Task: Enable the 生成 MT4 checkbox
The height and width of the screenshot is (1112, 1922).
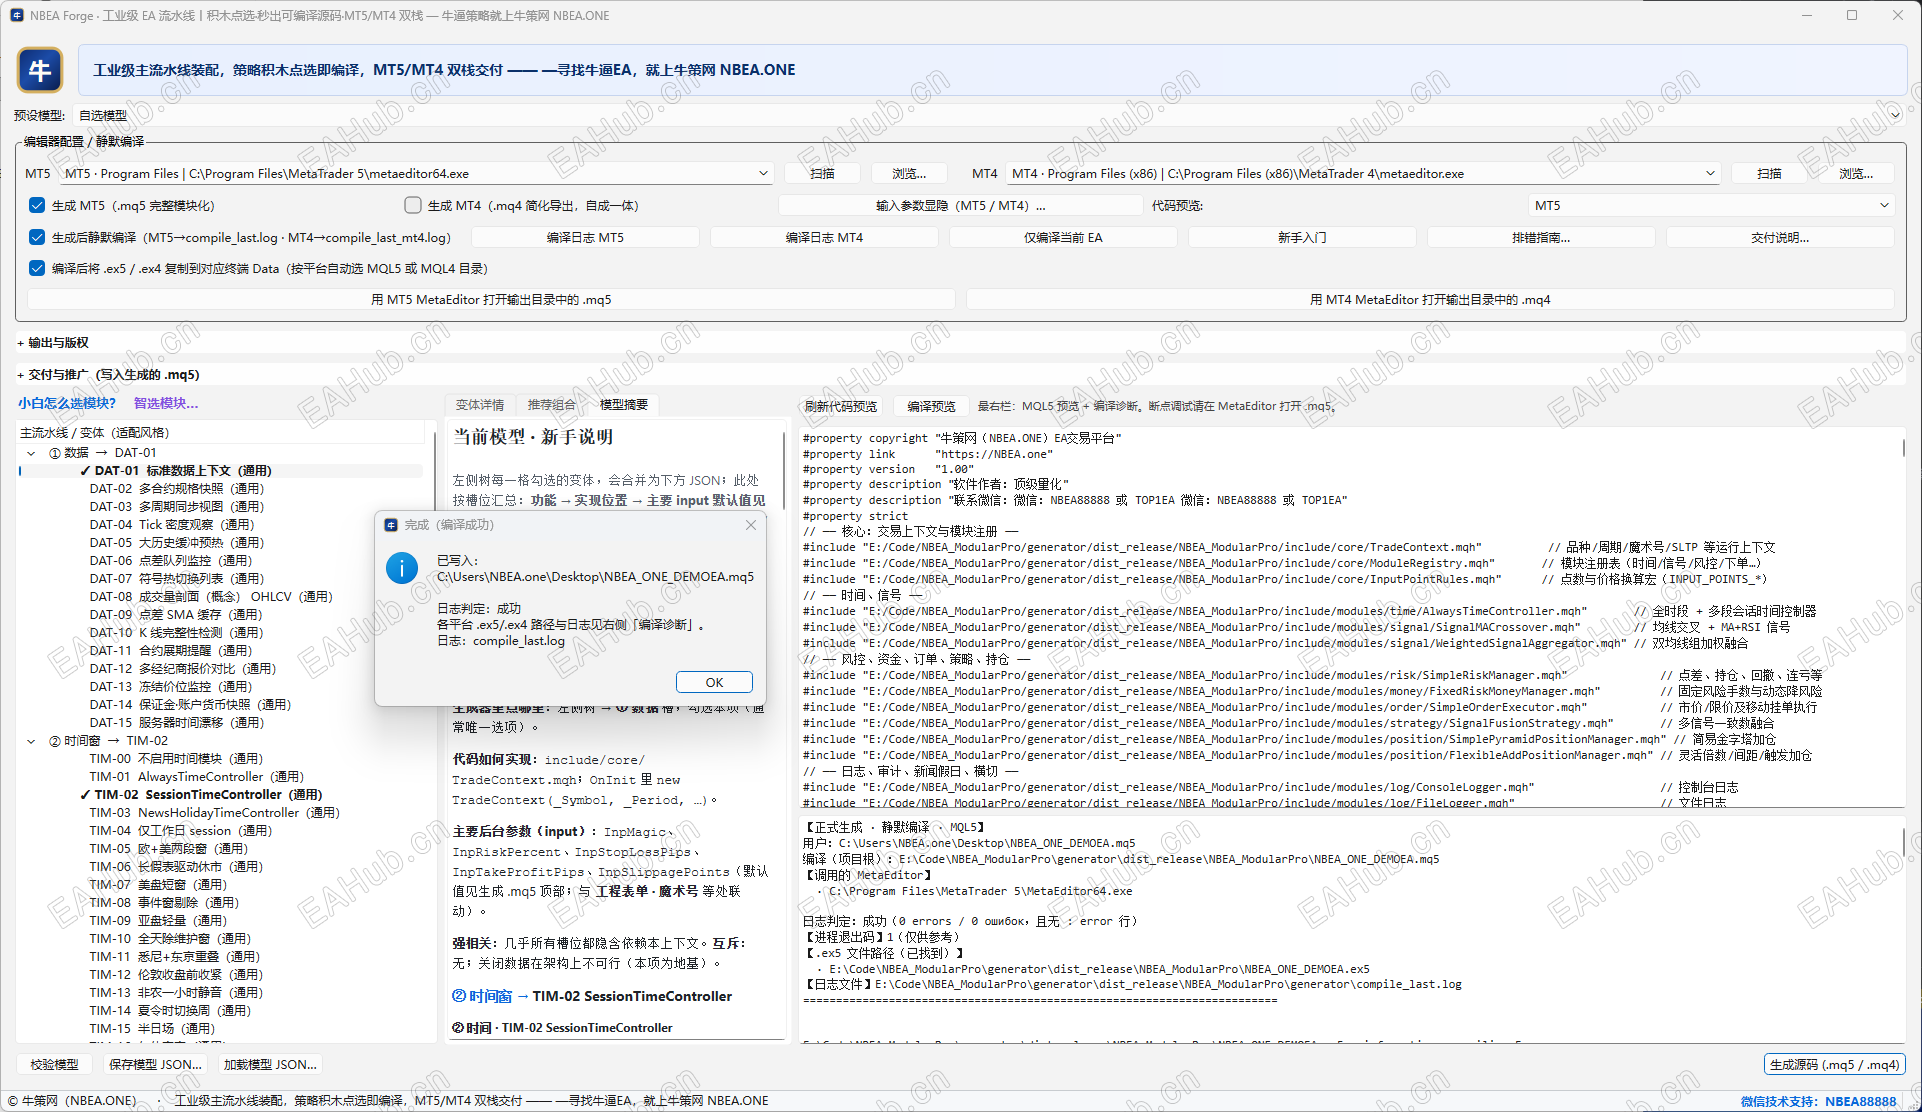Action: point(413,205)
